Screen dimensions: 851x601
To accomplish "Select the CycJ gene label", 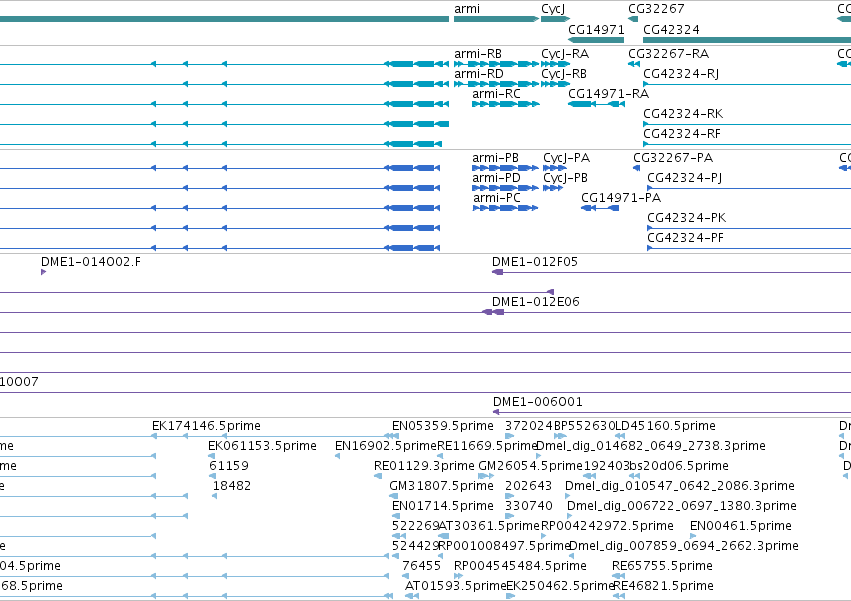I will coord(552,9).
